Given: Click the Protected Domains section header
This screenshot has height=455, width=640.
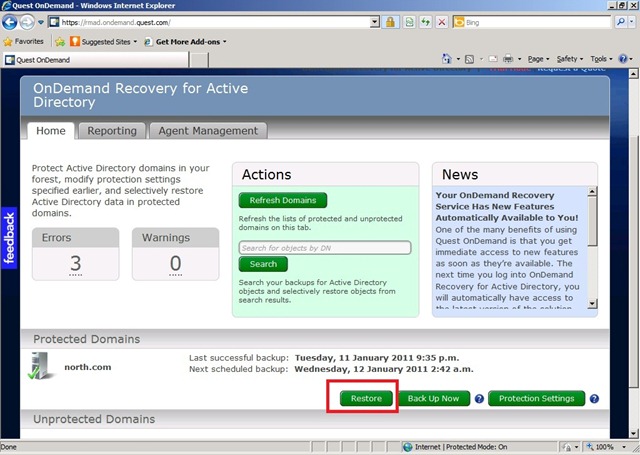Looking at the screenshot, I should click(x=315, y=339).
